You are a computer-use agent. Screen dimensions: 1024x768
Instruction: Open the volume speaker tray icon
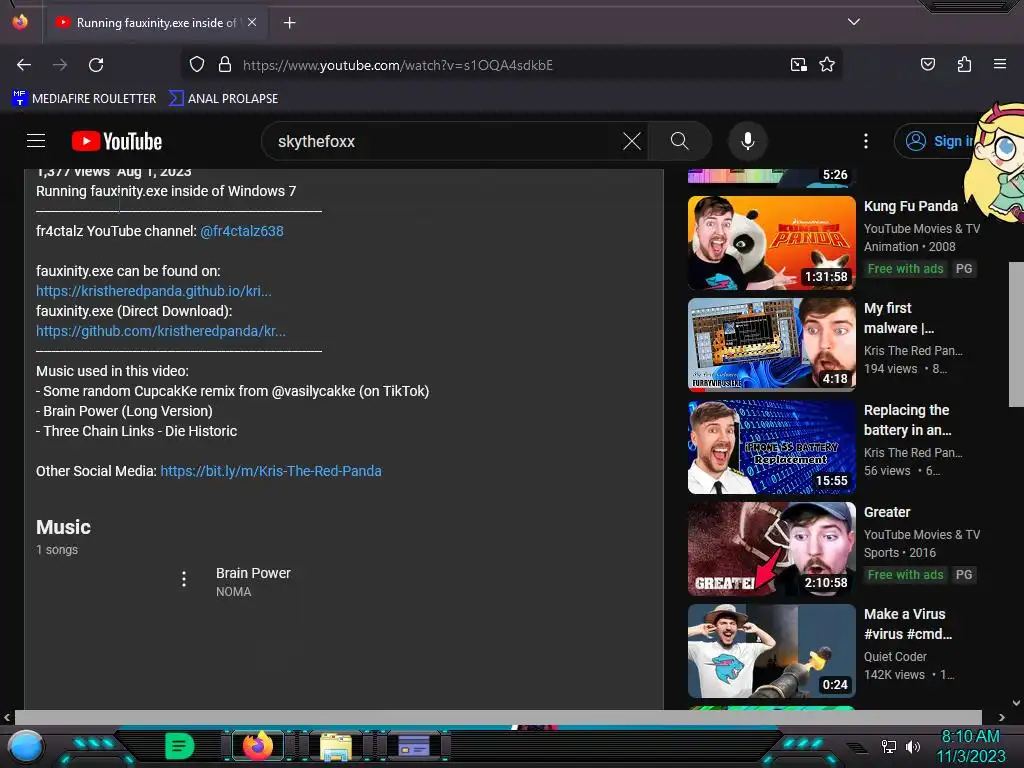point(913,746)
